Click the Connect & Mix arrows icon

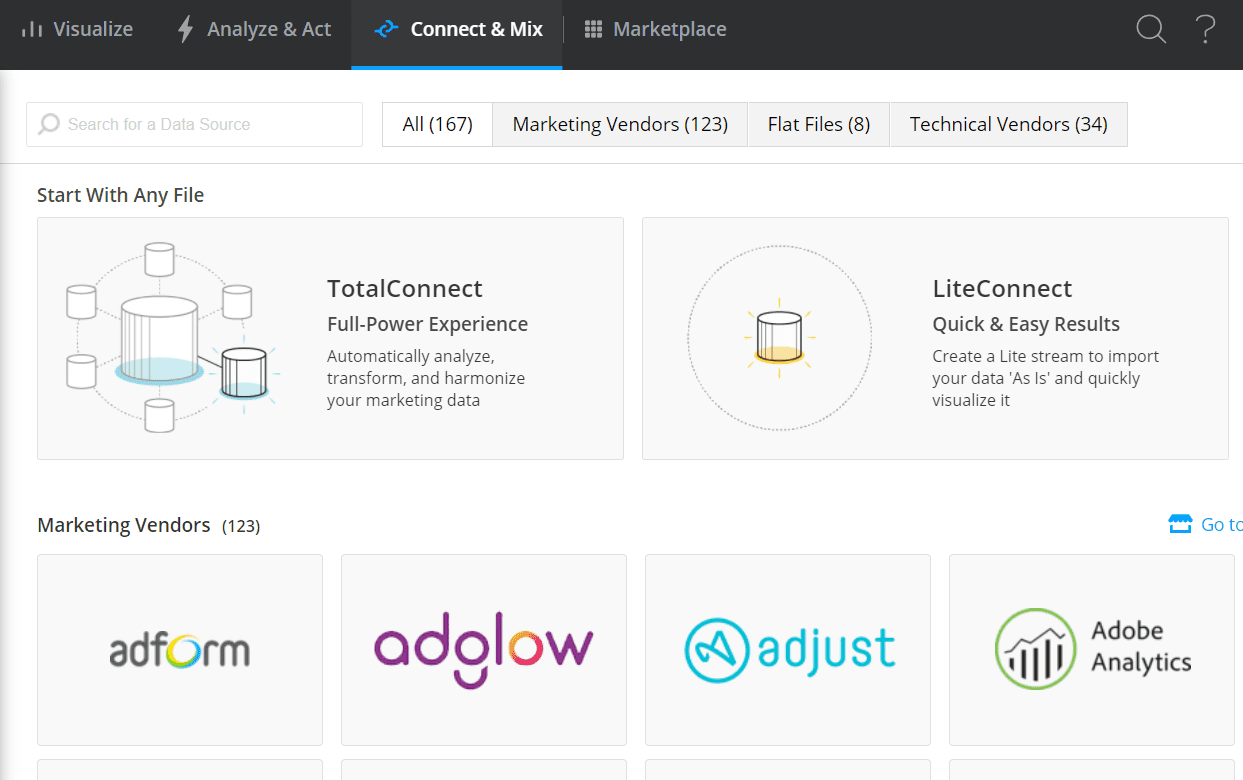click(386, 30)
